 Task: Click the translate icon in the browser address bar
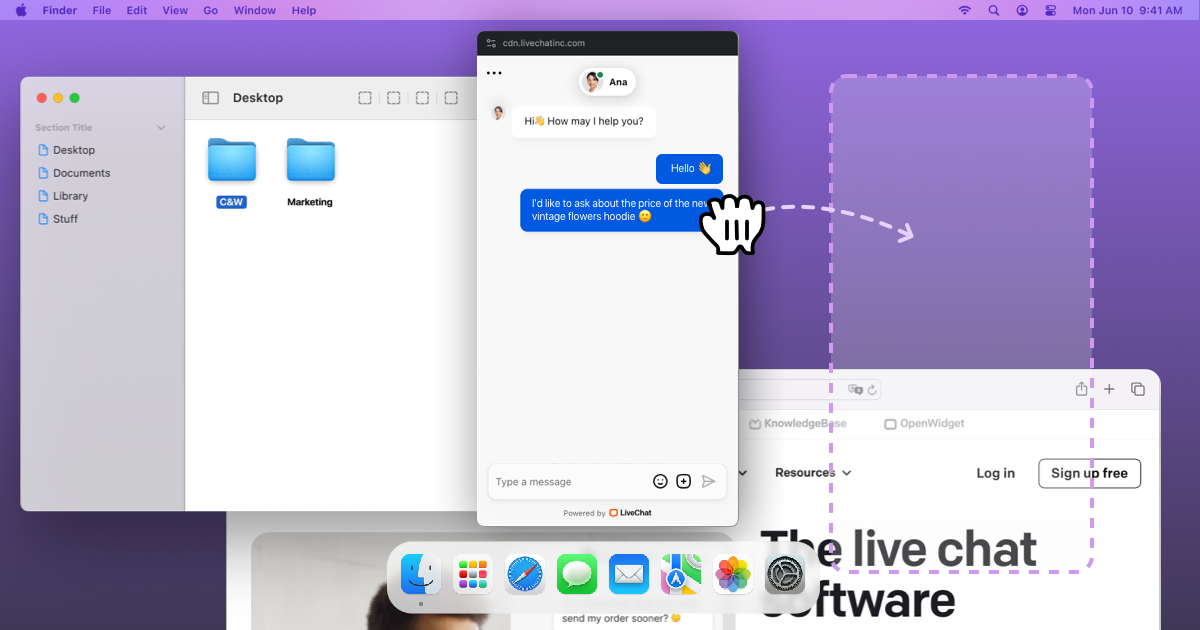click(x=855, y=389)
